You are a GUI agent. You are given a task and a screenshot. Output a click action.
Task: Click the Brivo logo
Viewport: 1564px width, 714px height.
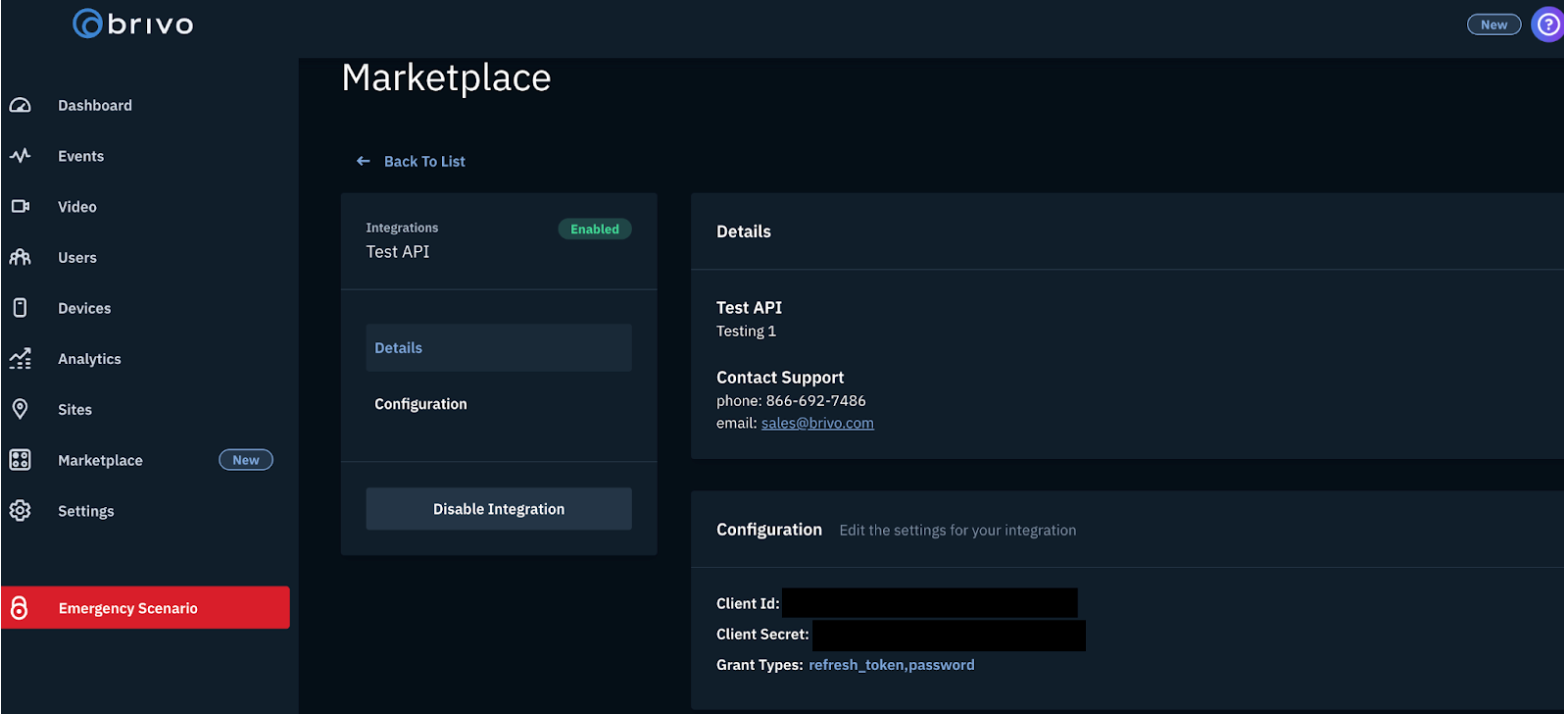pos(133,24)
